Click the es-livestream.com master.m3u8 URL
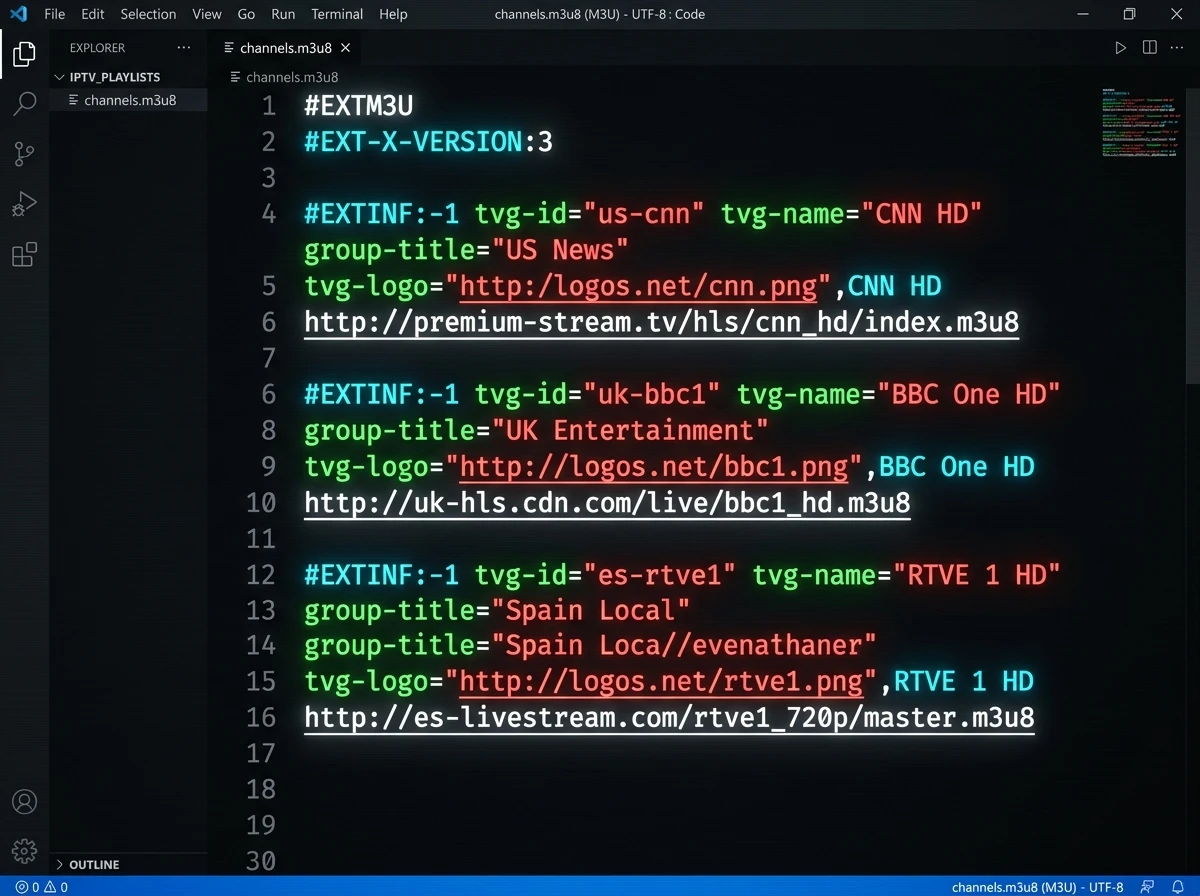Screen dimensions: 1200x896 click(669, 718)
